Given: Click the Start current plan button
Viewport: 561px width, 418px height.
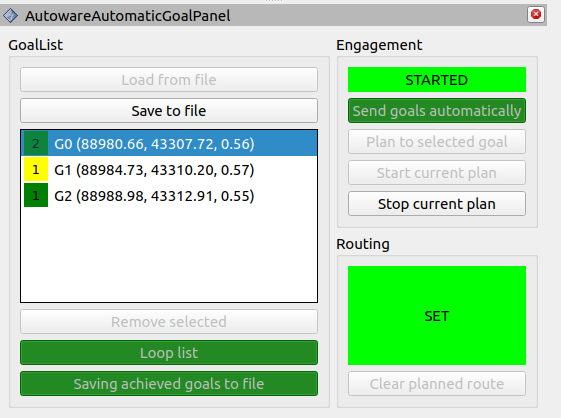Looking at the screenshot, I should coord(437,173).
